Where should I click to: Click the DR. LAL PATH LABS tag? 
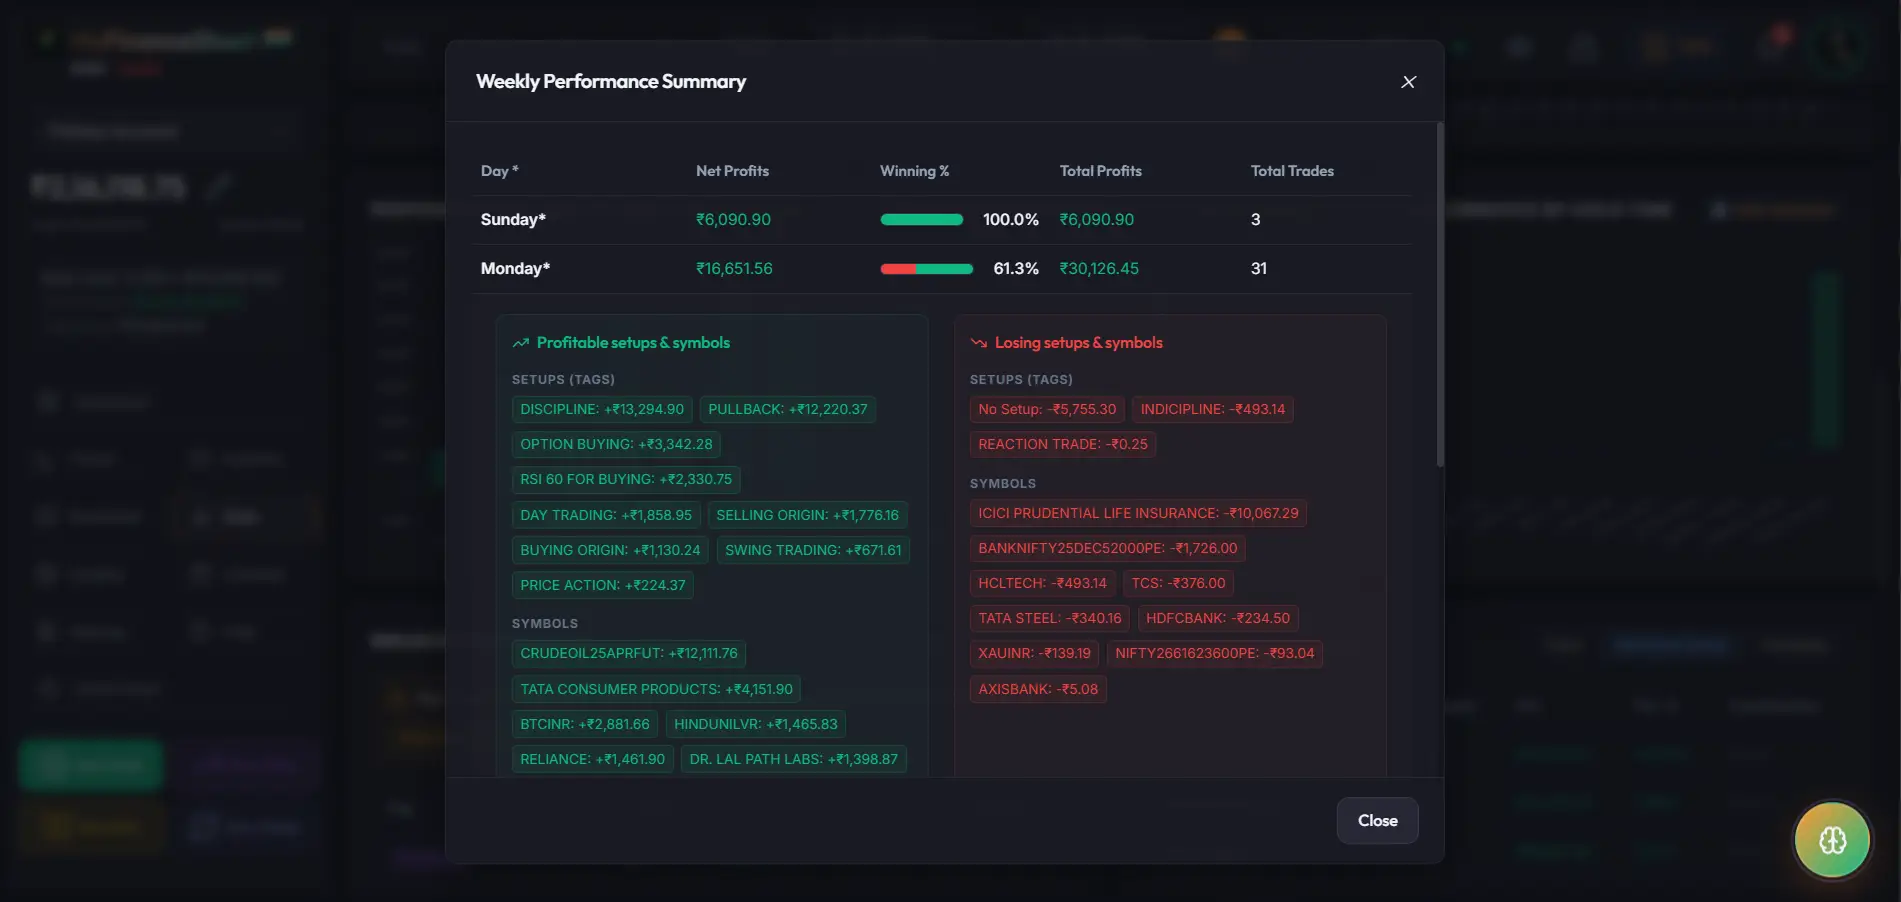click(x=794, y=759)
